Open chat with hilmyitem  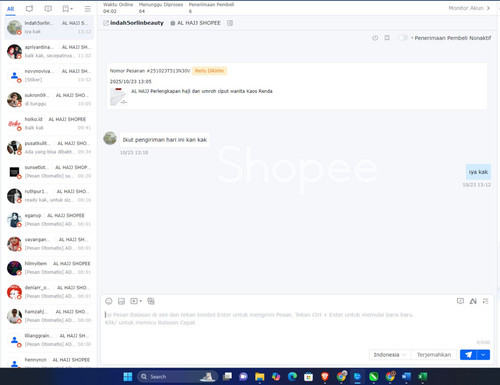(49, 268)
